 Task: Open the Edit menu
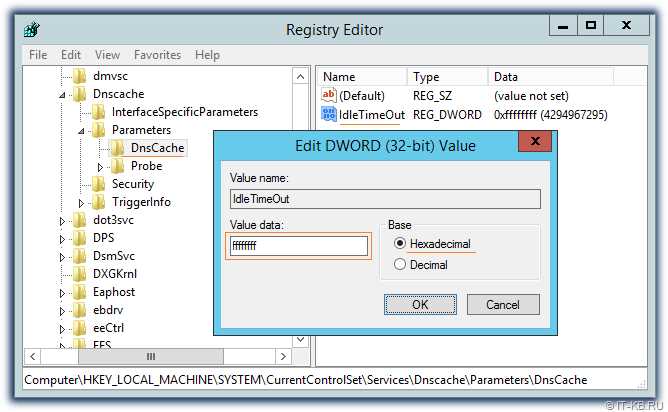(x=71, y=55)
